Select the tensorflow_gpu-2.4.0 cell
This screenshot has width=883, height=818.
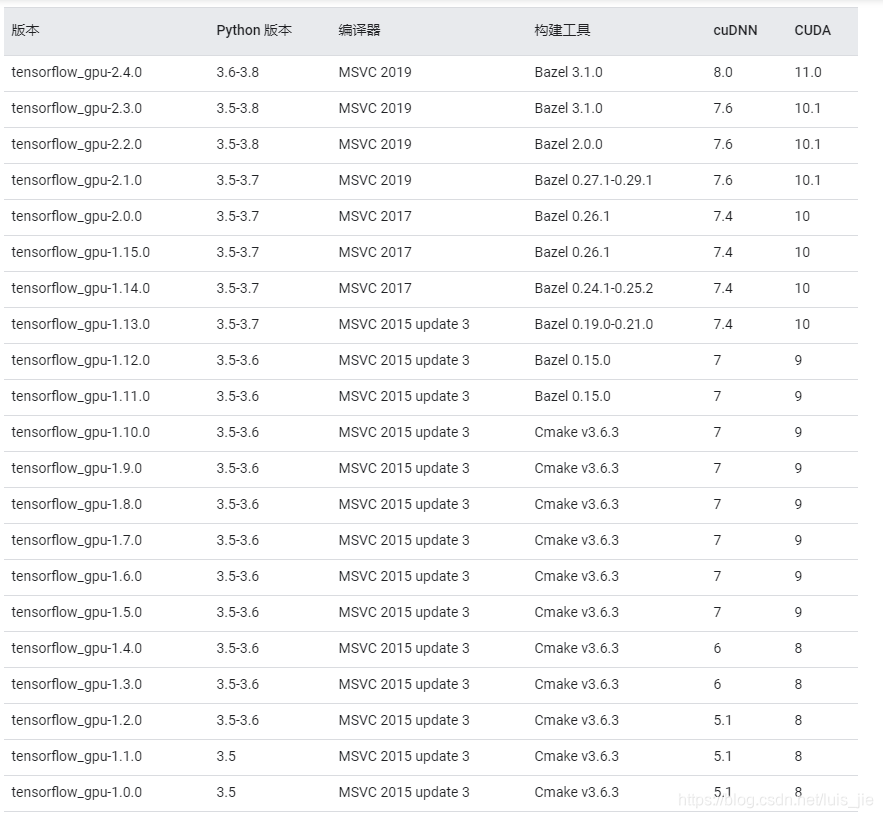click(x=77, y=72)
